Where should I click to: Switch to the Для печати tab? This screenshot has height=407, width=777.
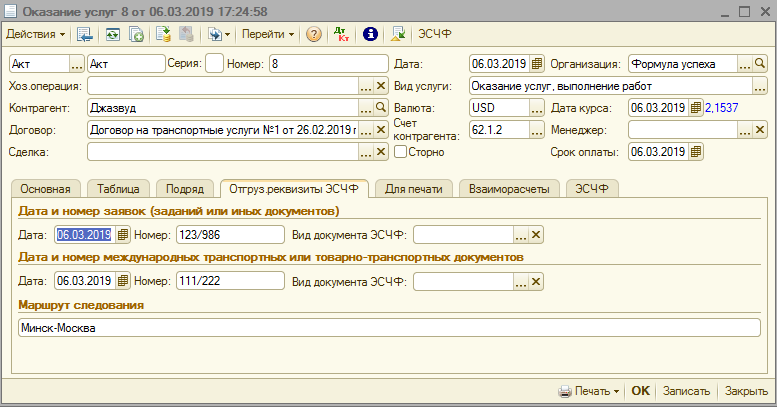414,189
